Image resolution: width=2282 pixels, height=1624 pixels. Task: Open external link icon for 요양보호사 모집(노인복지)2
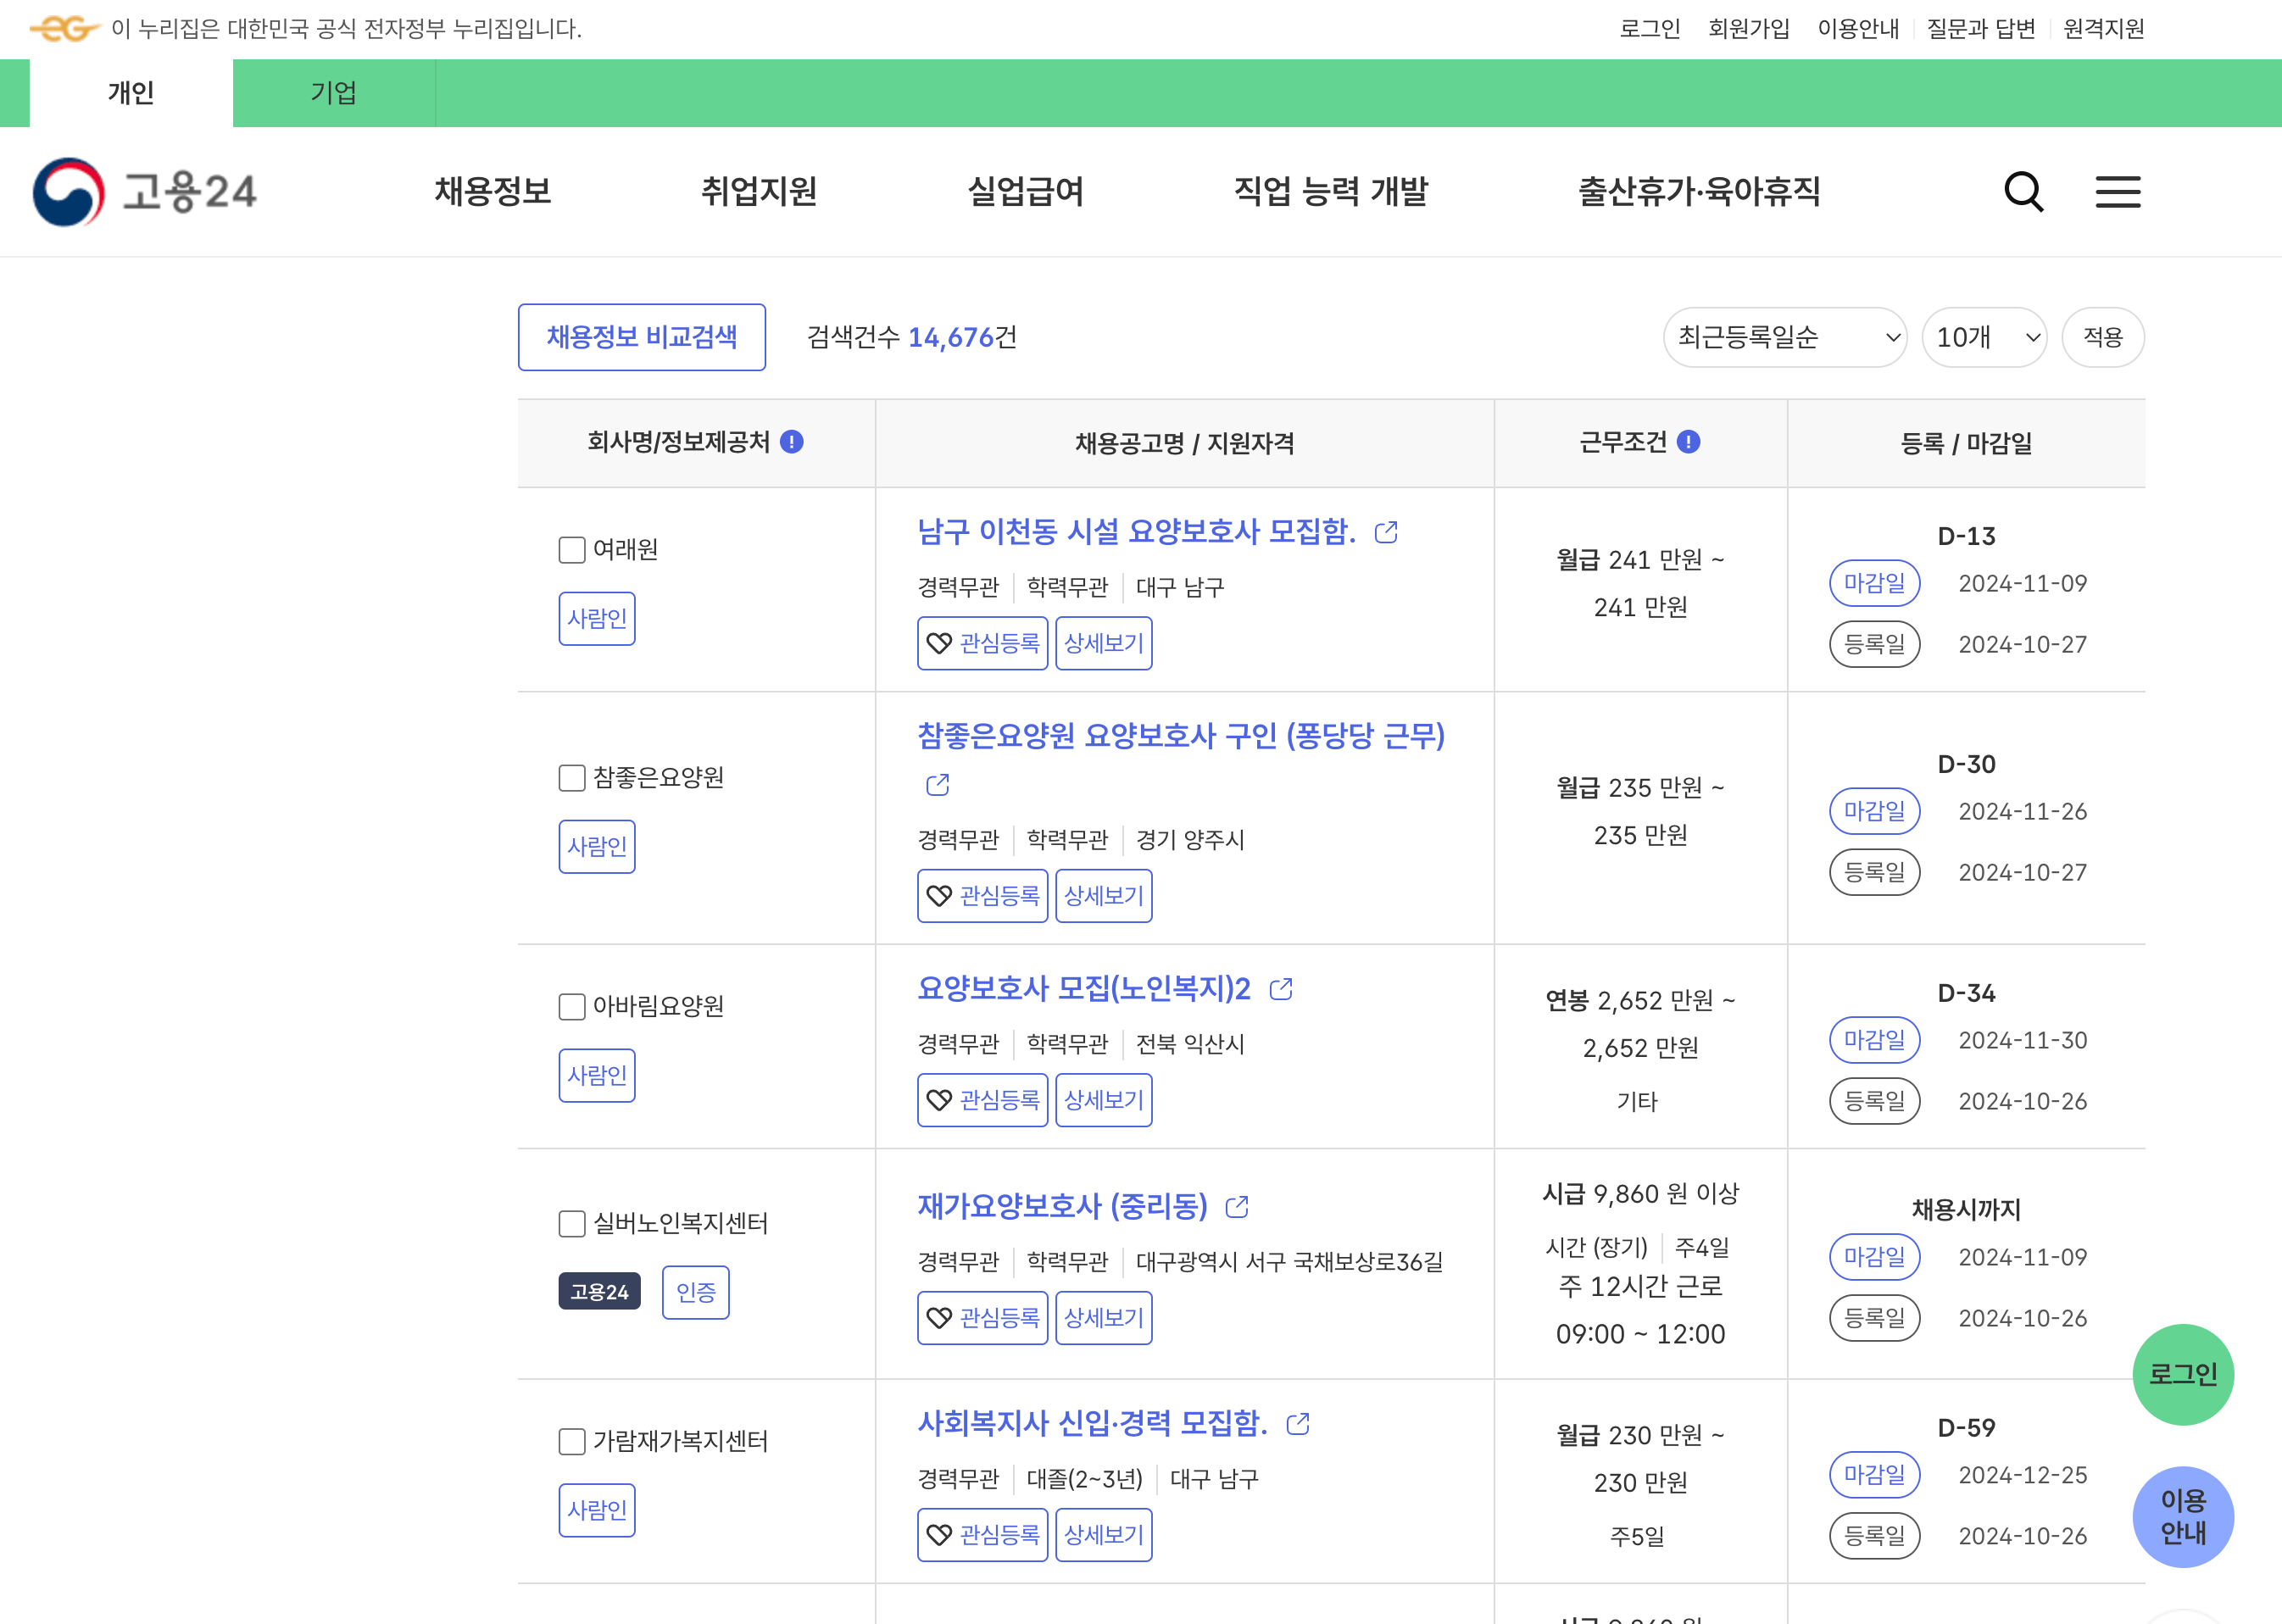point(1281,989)
